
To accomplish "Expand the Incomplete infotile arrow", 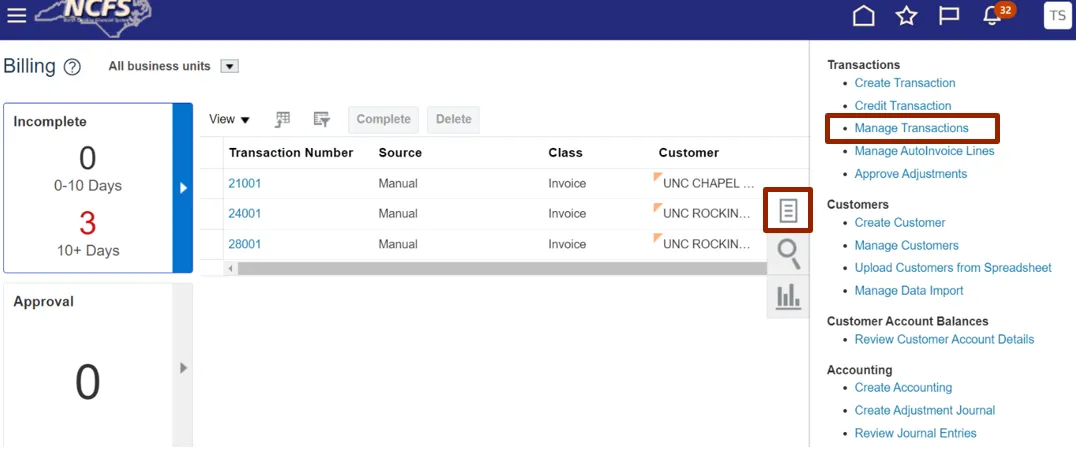I will [182, 187].
